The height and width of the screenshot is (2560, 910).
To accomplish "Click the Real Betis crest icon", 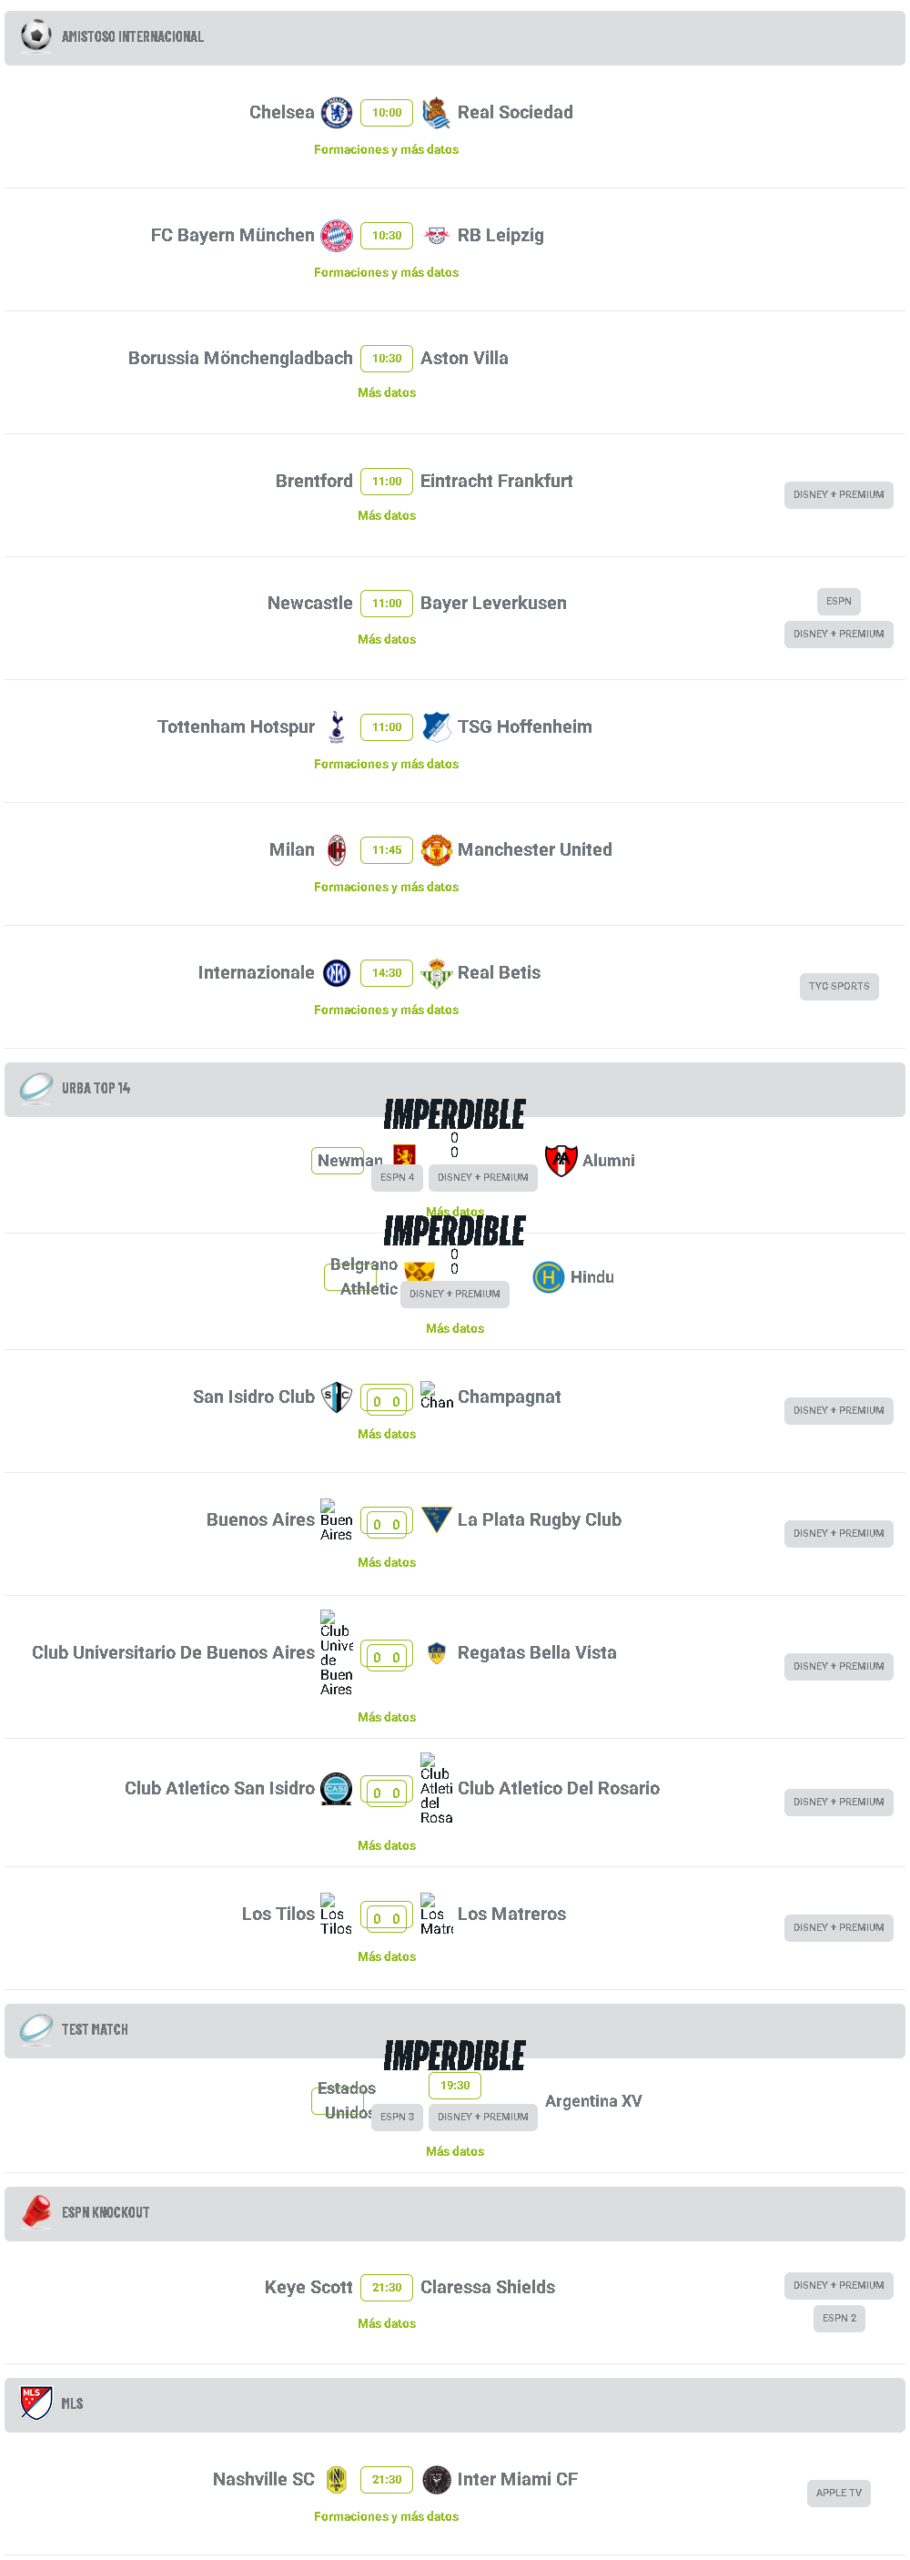I will tap(437, 973).
